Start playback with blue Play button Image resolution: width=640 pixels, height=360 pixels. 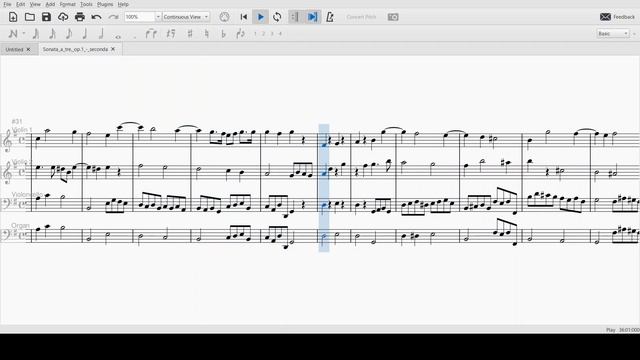(x=260, y=17)
